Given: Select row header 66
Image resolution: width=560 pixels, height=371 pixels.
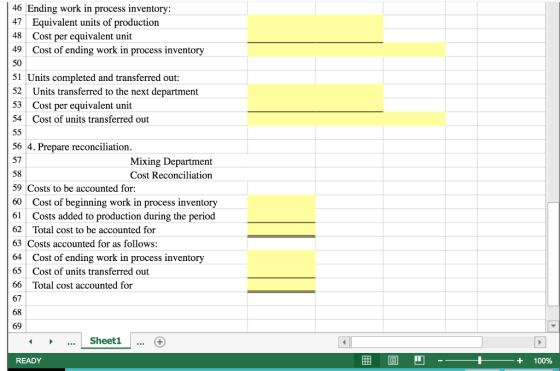Looking at the screenshot, I should 17,285.
